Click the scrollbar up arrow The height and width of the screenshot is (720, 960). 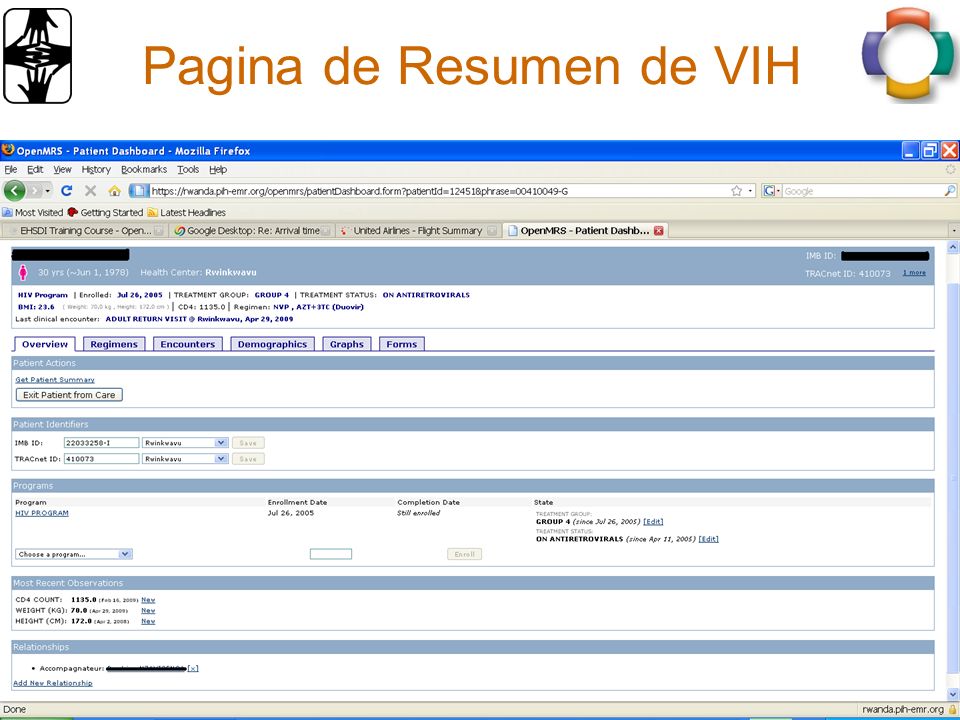click(953, 247)
